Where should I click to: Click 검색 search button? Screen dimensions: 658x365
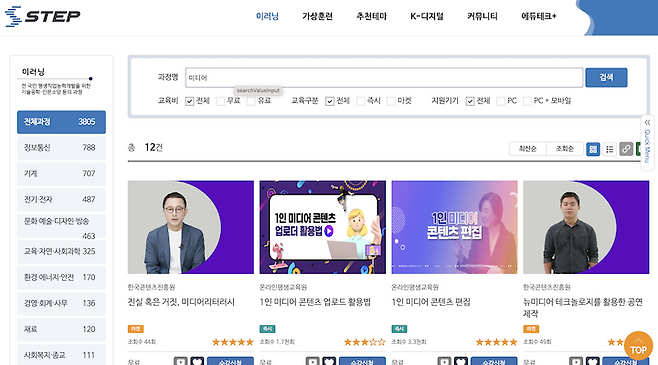point(606,78)
